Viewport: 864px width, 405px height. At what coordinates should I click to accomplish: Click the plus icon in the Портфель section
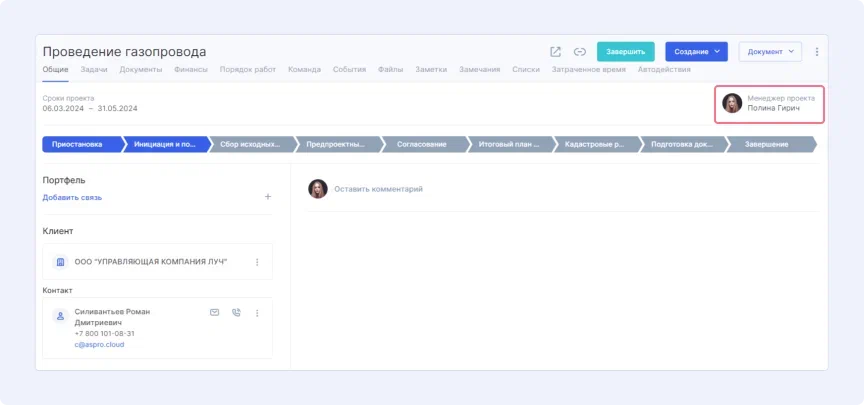coord(267,197)
